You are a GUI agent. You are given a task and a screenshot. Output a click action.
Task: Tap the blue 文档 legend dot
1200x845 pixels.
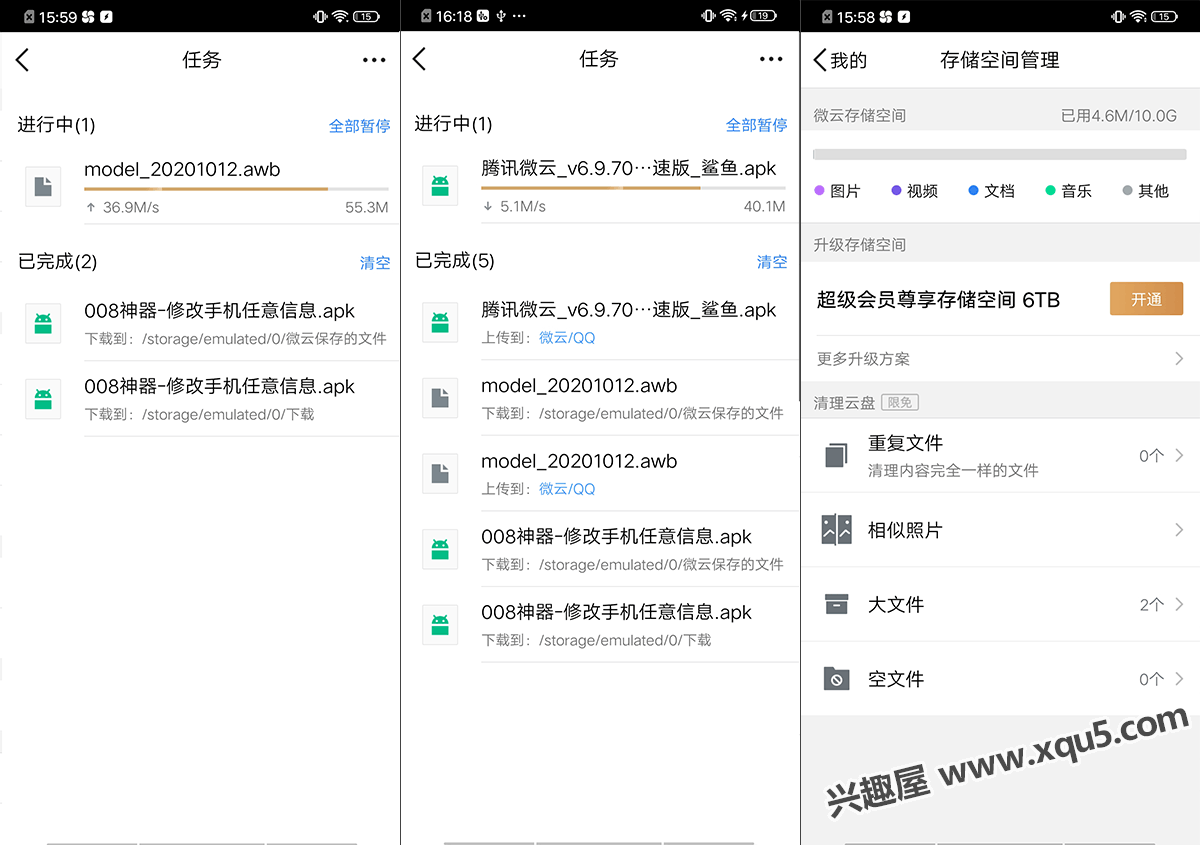tap(973, 190)
